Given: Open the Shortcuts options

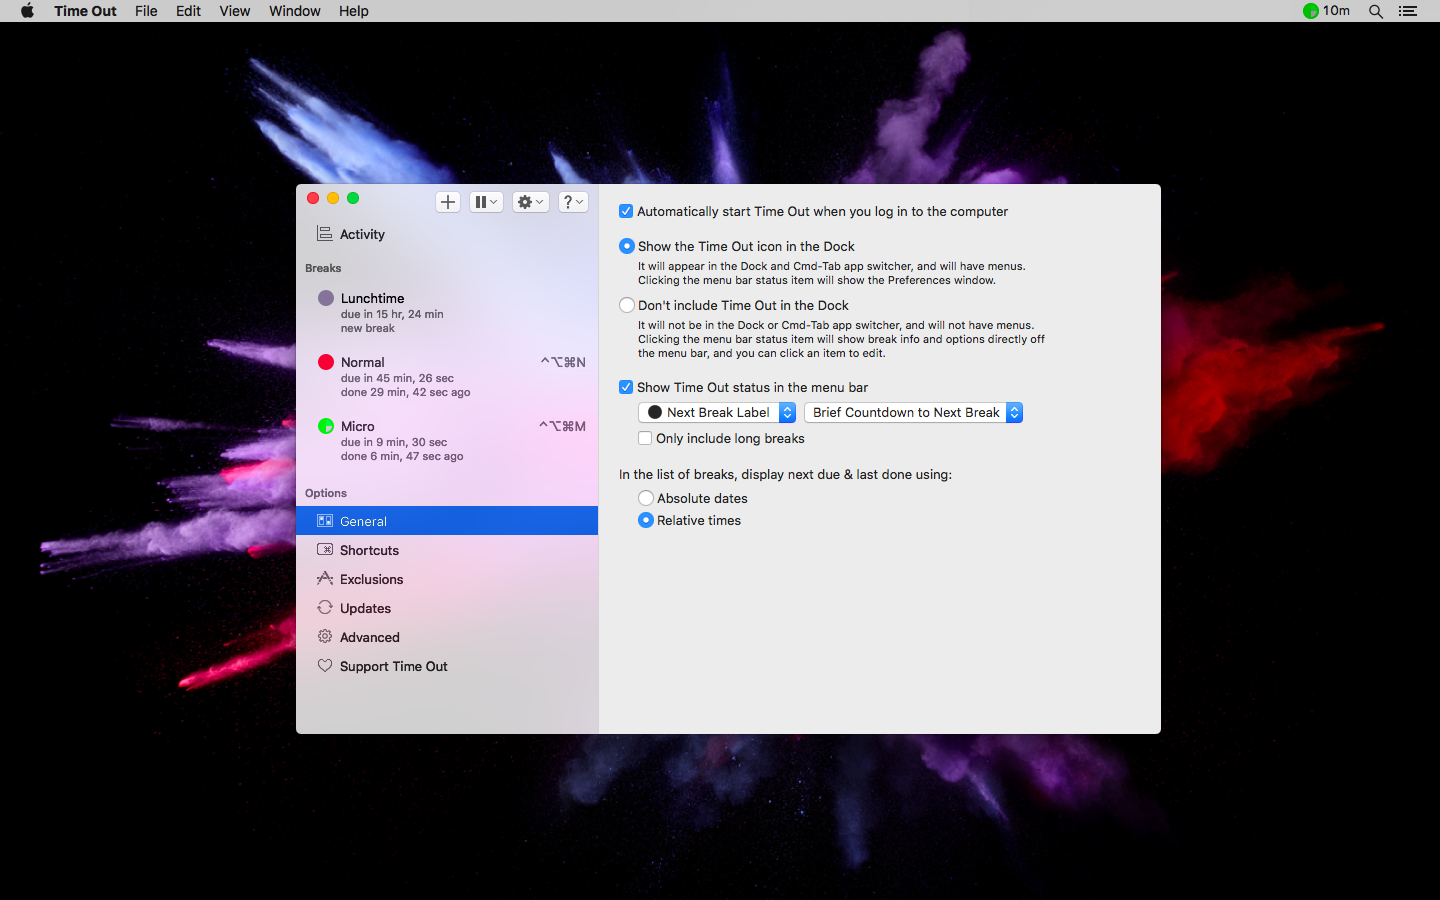Looking at the screenshot, I should coord(447,550).
